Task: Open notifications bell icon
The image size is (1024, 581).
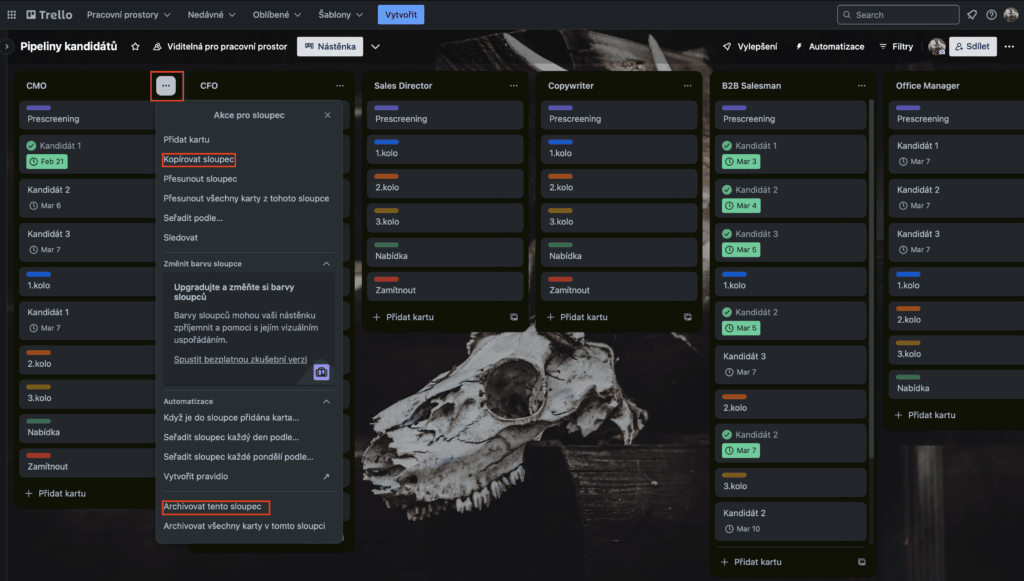Action: click(x=972, y=14)
